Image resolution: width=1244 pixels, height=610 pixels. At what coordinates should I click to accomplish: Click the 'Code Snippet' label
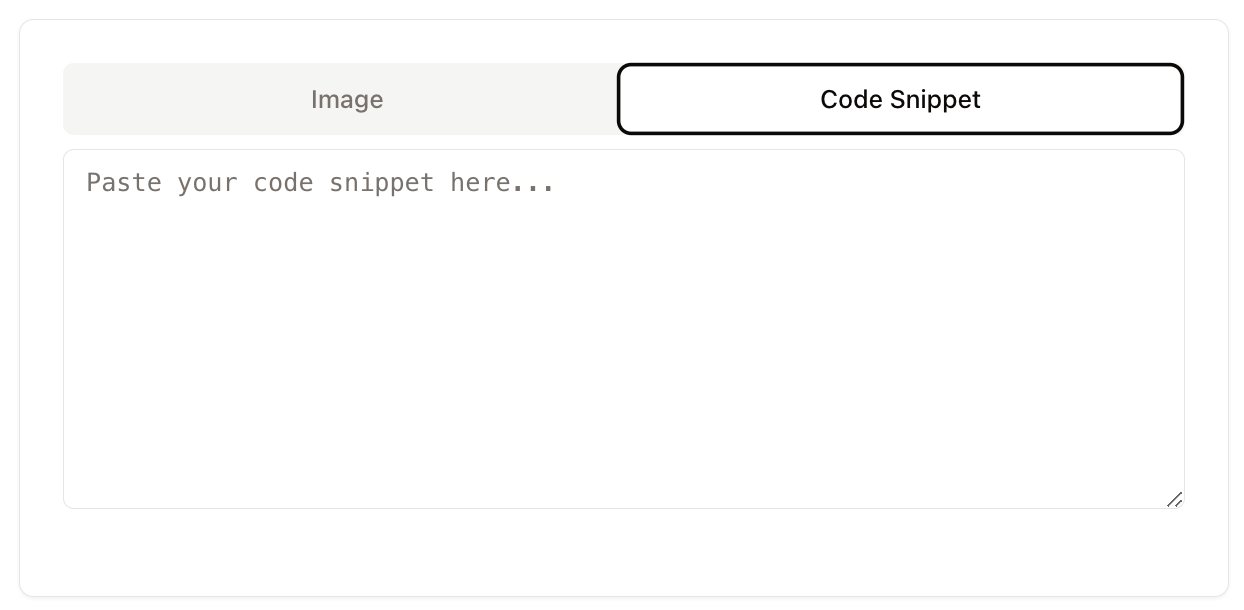coord(900,99)
